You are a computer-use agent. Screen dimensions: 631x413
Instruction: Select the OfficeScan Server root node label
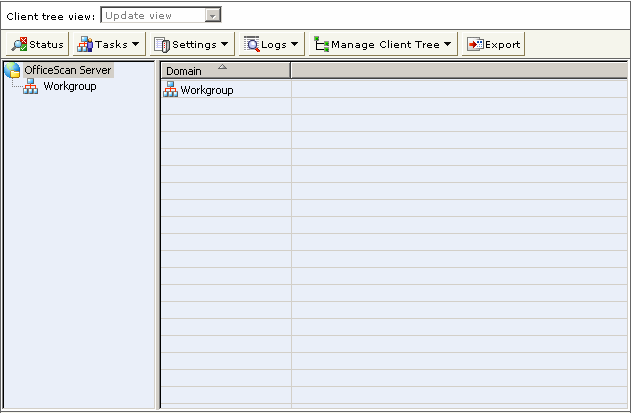68,70
